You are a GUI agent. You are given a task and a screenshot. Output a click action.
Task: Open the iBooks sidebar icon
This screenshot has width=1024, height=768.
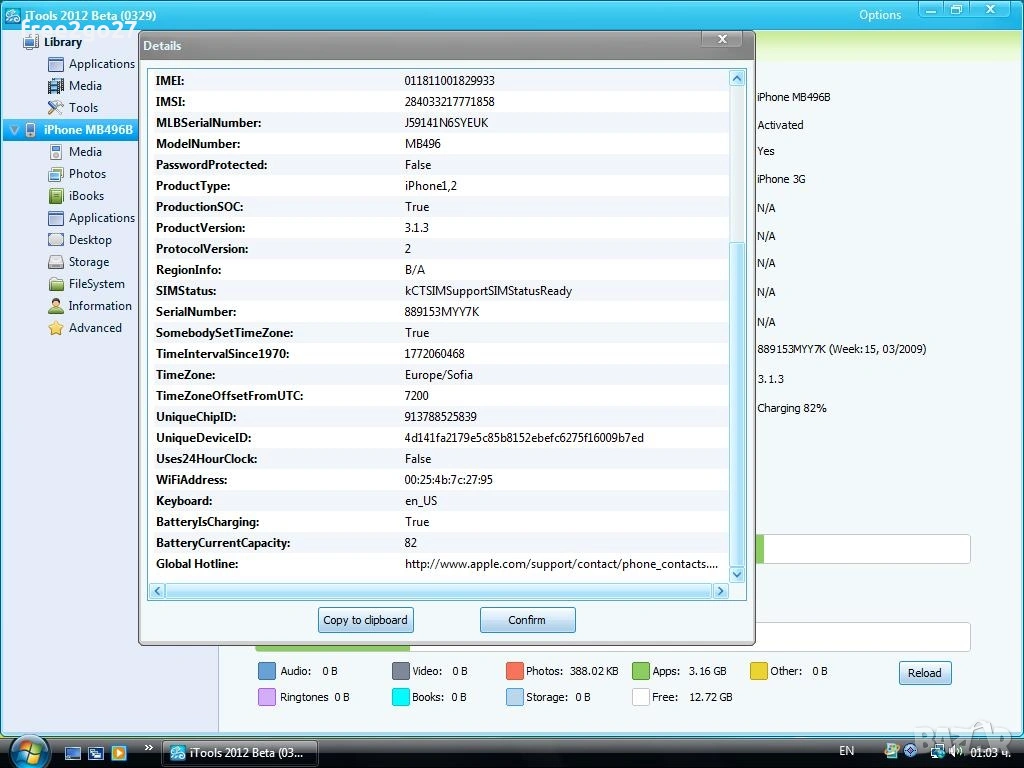56,196
